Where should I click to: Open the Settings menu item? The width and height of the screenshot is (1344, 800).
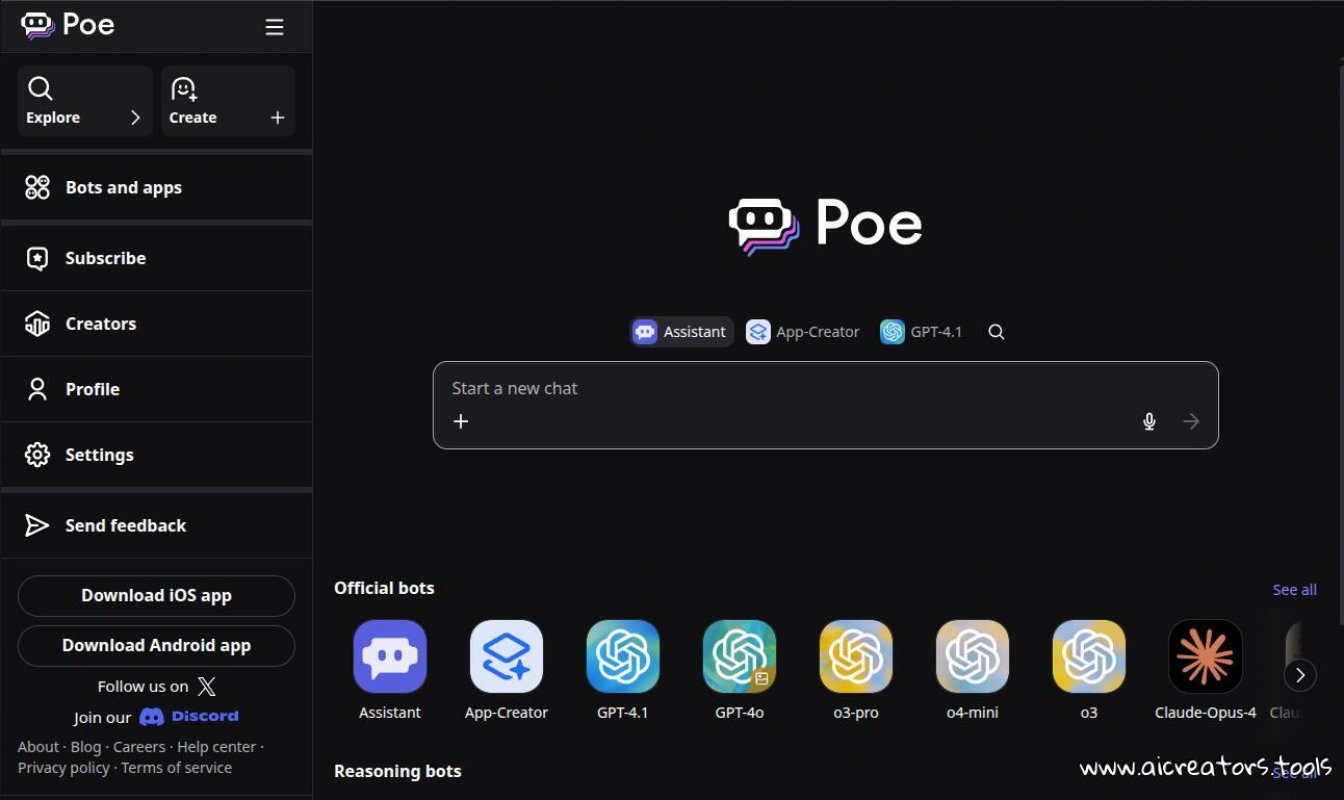pyautogui.click(x=100, y=454)
